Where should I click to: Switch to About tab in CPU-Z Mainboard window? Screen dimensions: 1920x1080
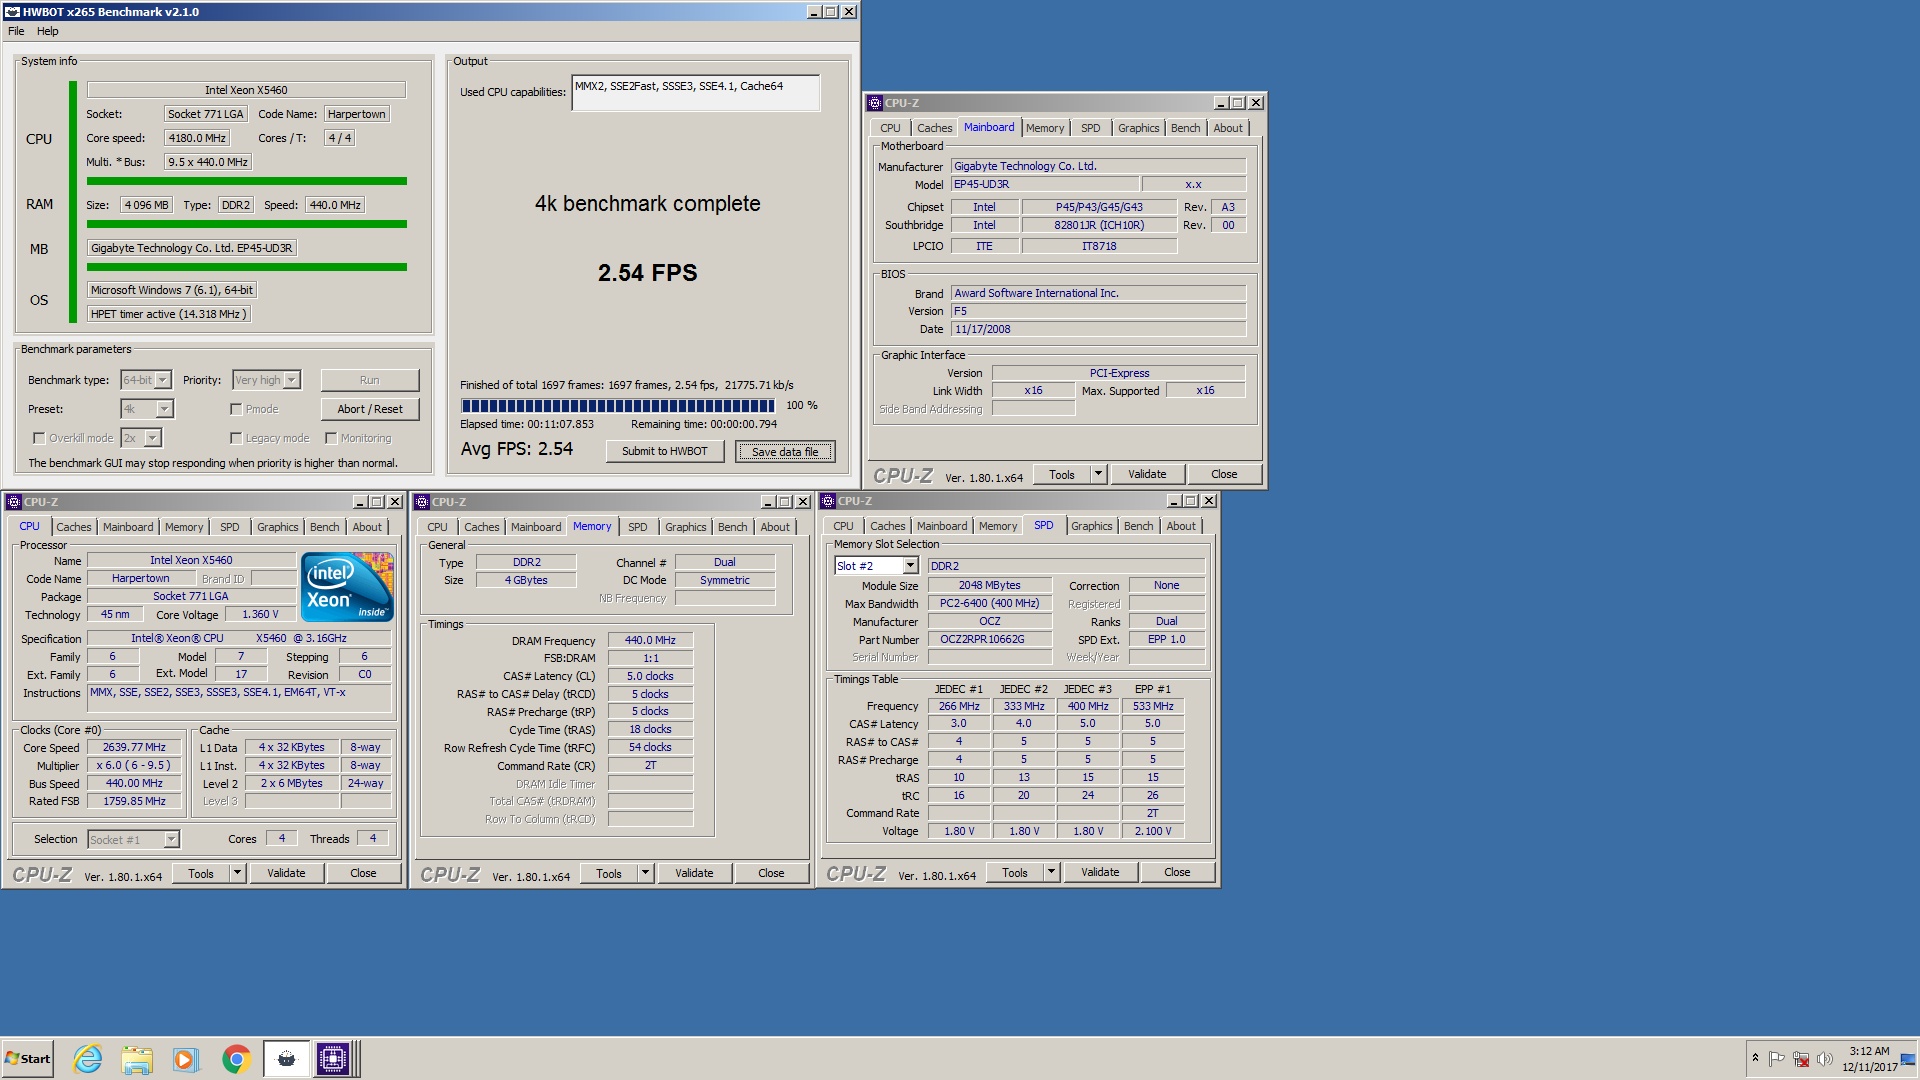point(1228,128)
